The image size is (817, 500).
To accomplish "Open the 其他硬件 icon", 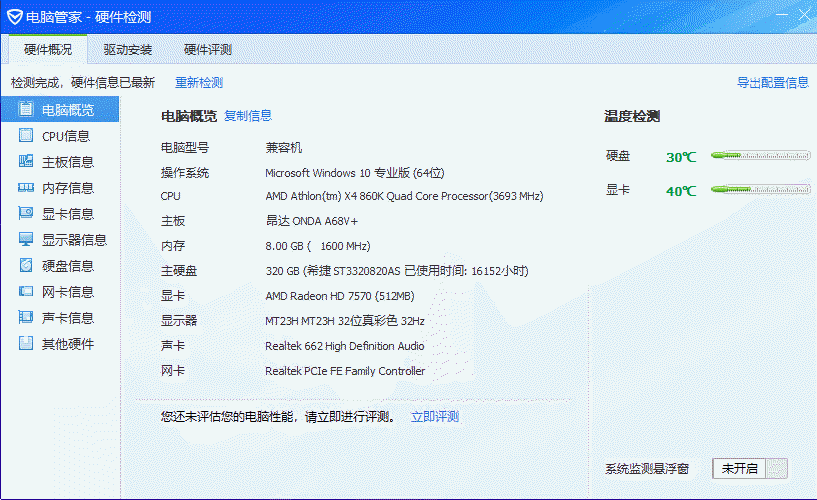I will point(26,343).
